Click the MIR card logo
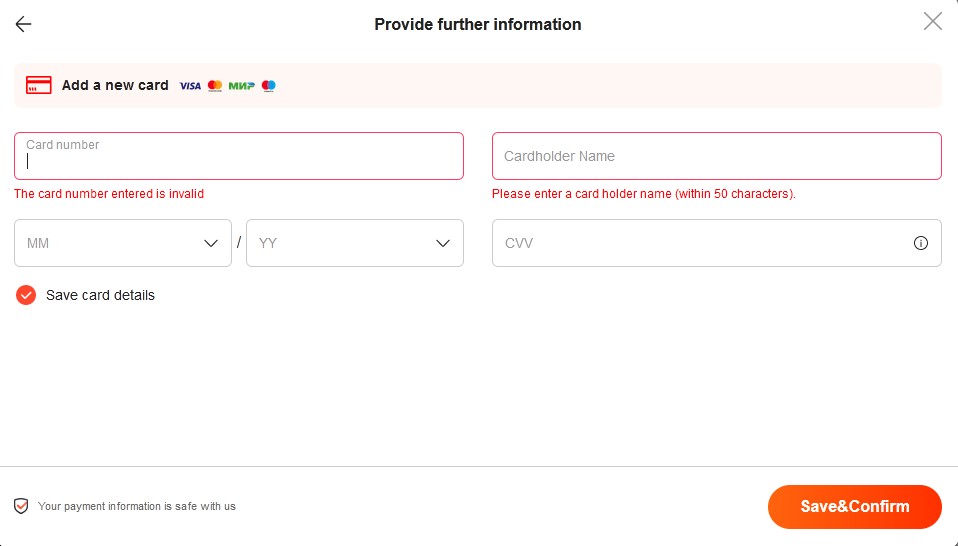Viewport: 958px width, 546px height. (241, 86)
